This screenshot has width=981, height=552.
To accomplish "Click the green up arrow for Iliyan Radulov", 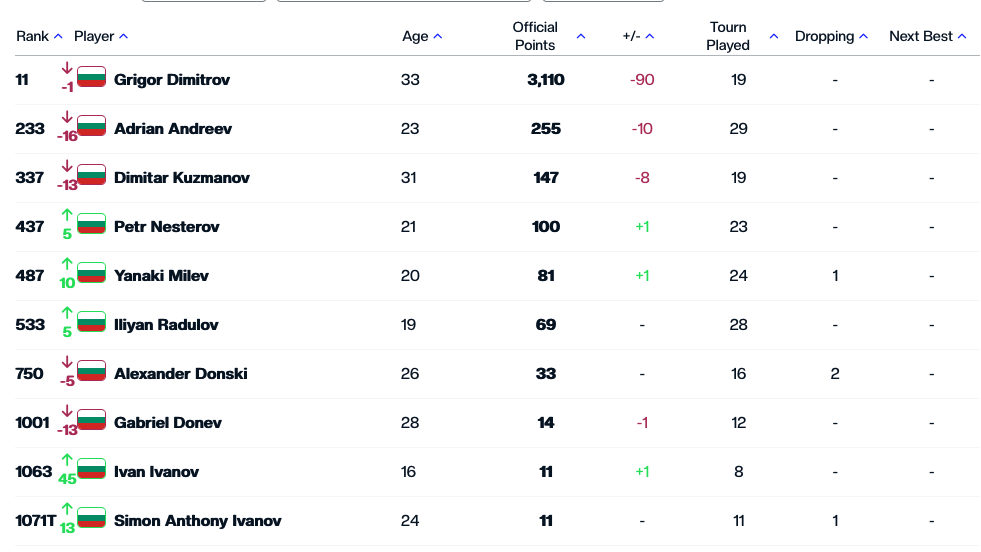I will point(67,313).
